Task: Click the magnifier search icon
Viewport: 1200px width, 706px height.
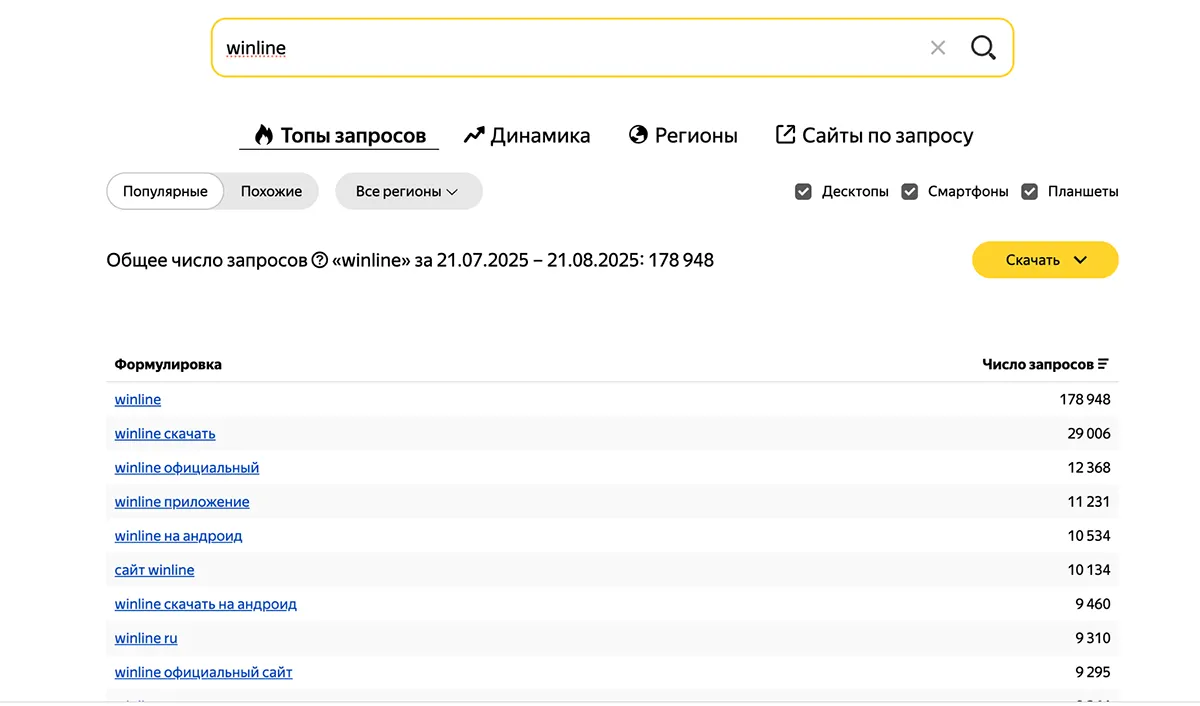Action: click(983, 47)
